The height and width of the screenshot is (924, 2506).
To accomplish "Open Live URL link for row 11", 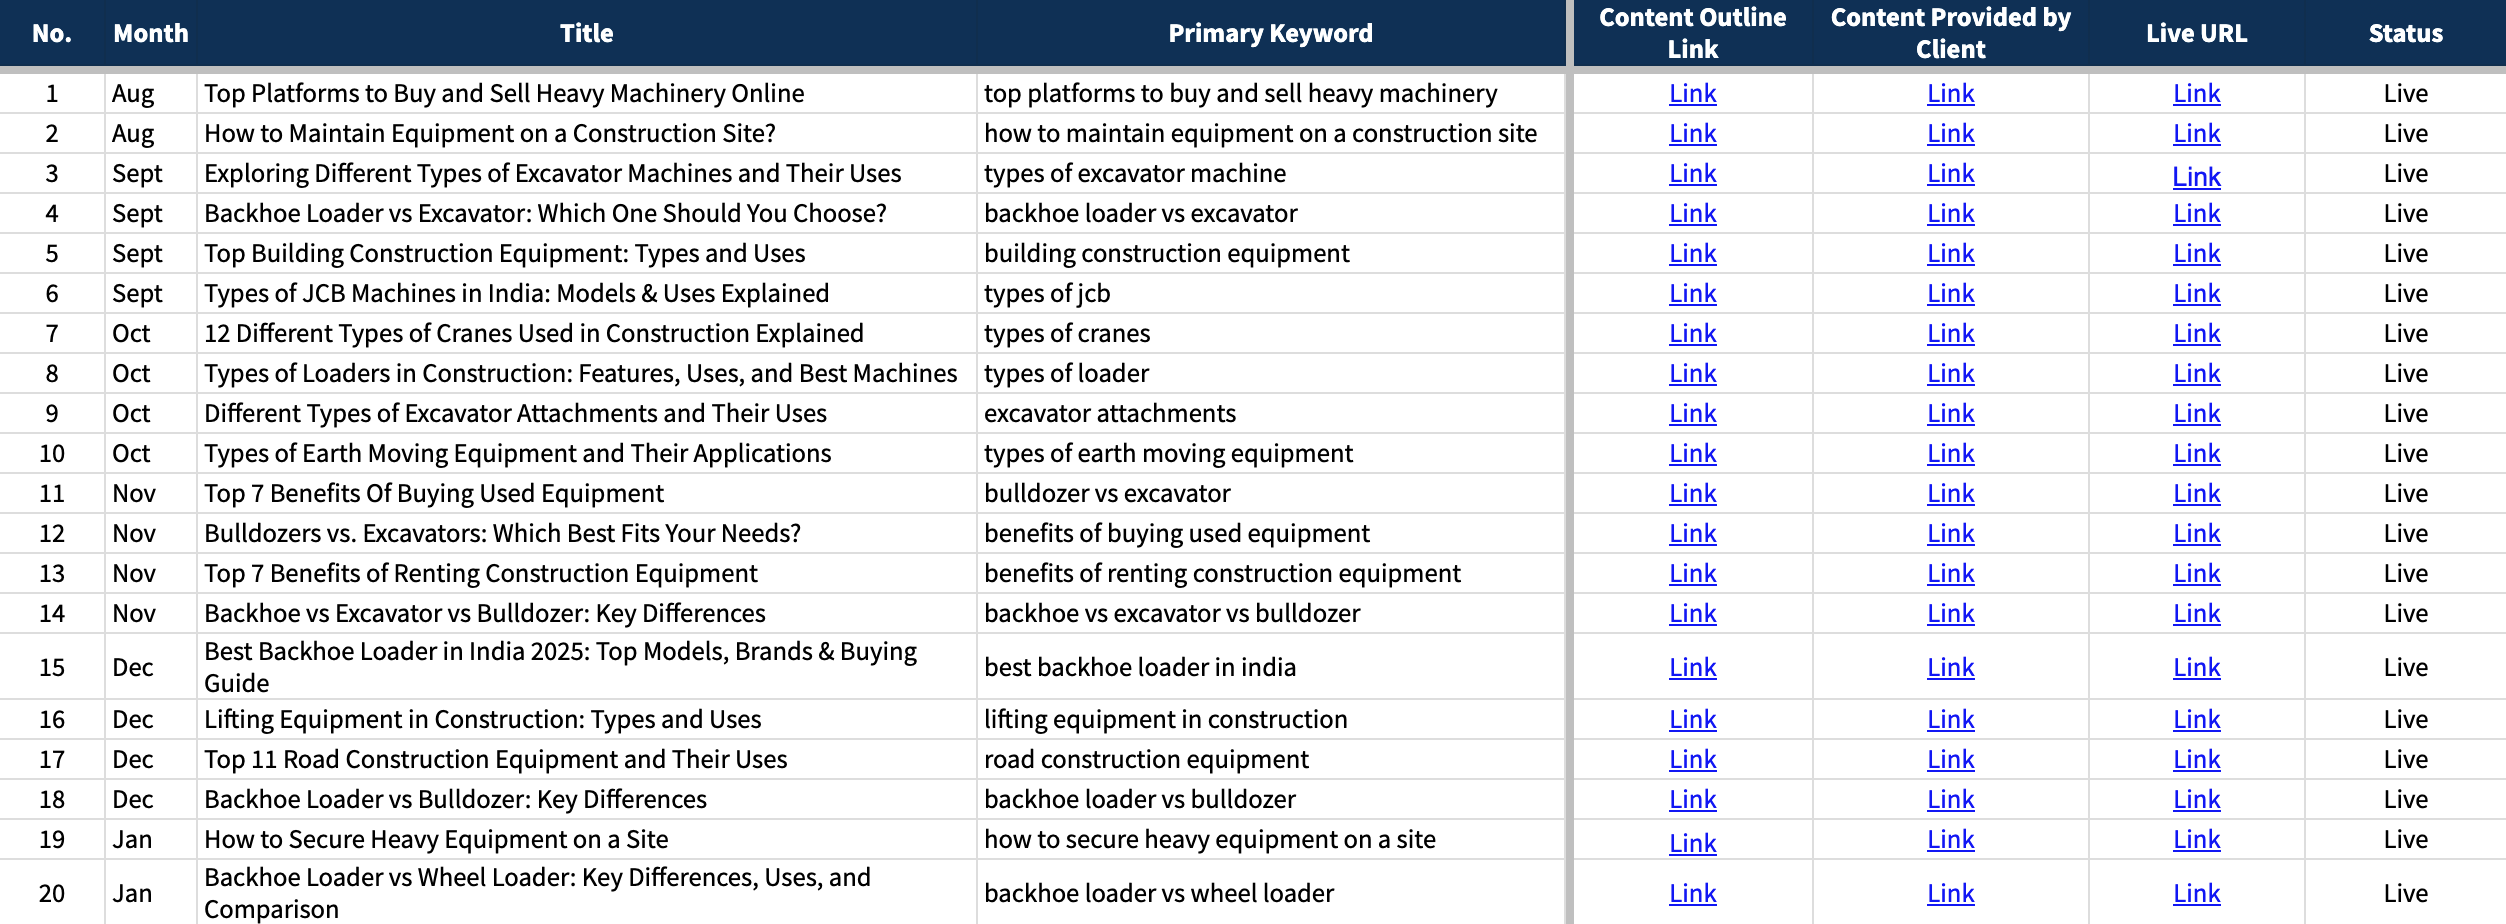I will (2196, 493).
